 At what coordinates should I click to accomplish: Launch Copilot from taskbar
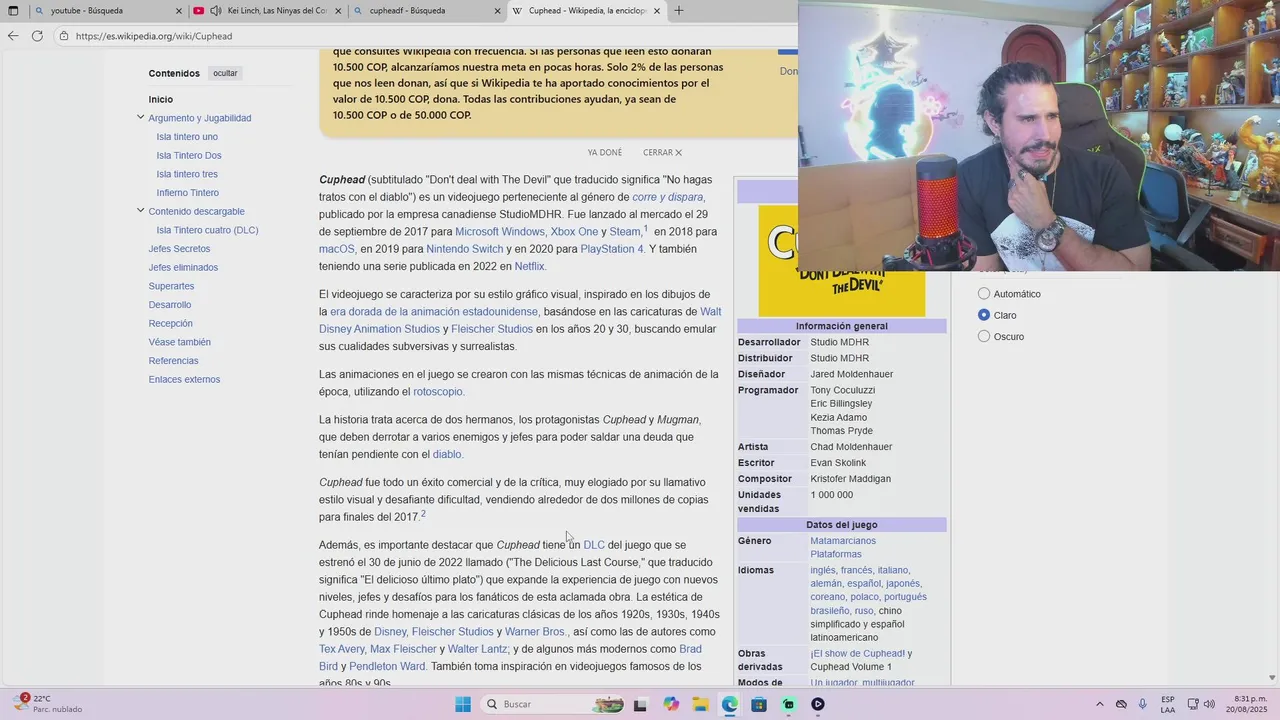click(x=671, y=704)
